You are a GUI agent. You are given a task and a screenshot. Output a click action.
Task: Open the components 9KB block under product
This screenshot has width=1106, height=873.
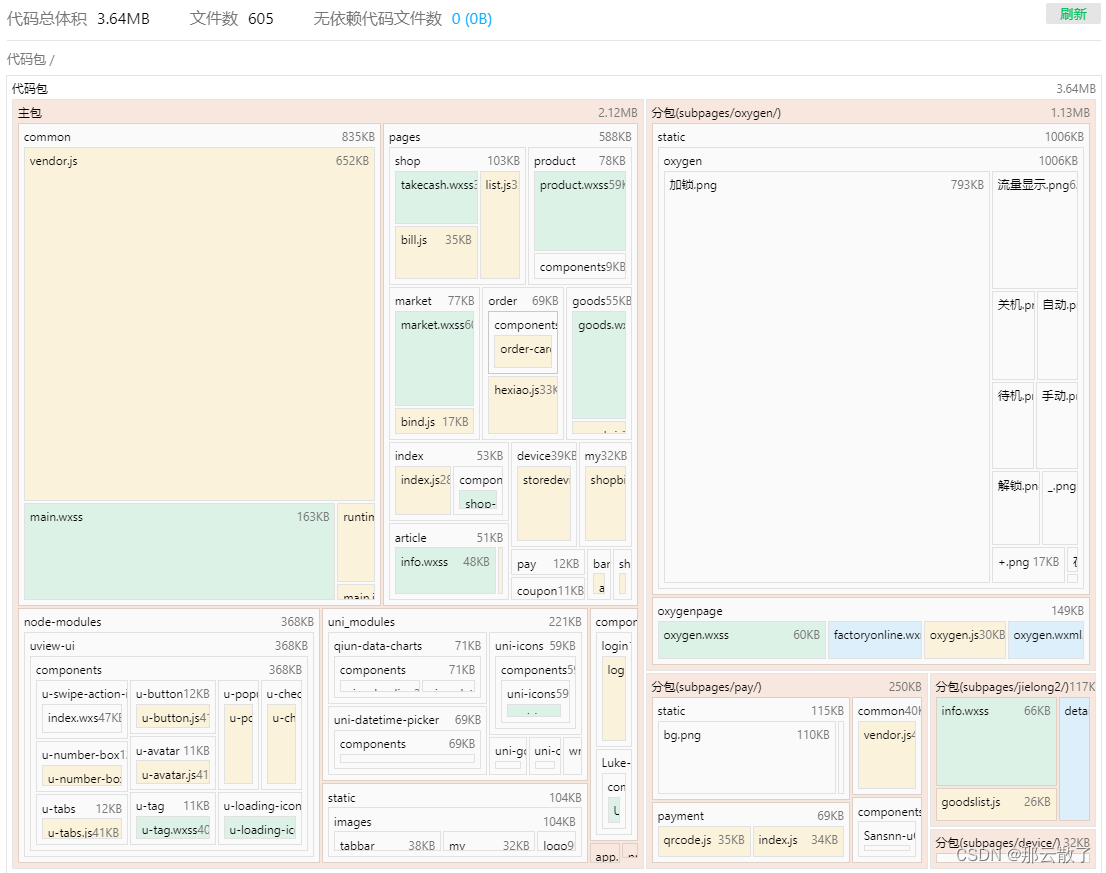pyautogui.click(x=580, y=267)
